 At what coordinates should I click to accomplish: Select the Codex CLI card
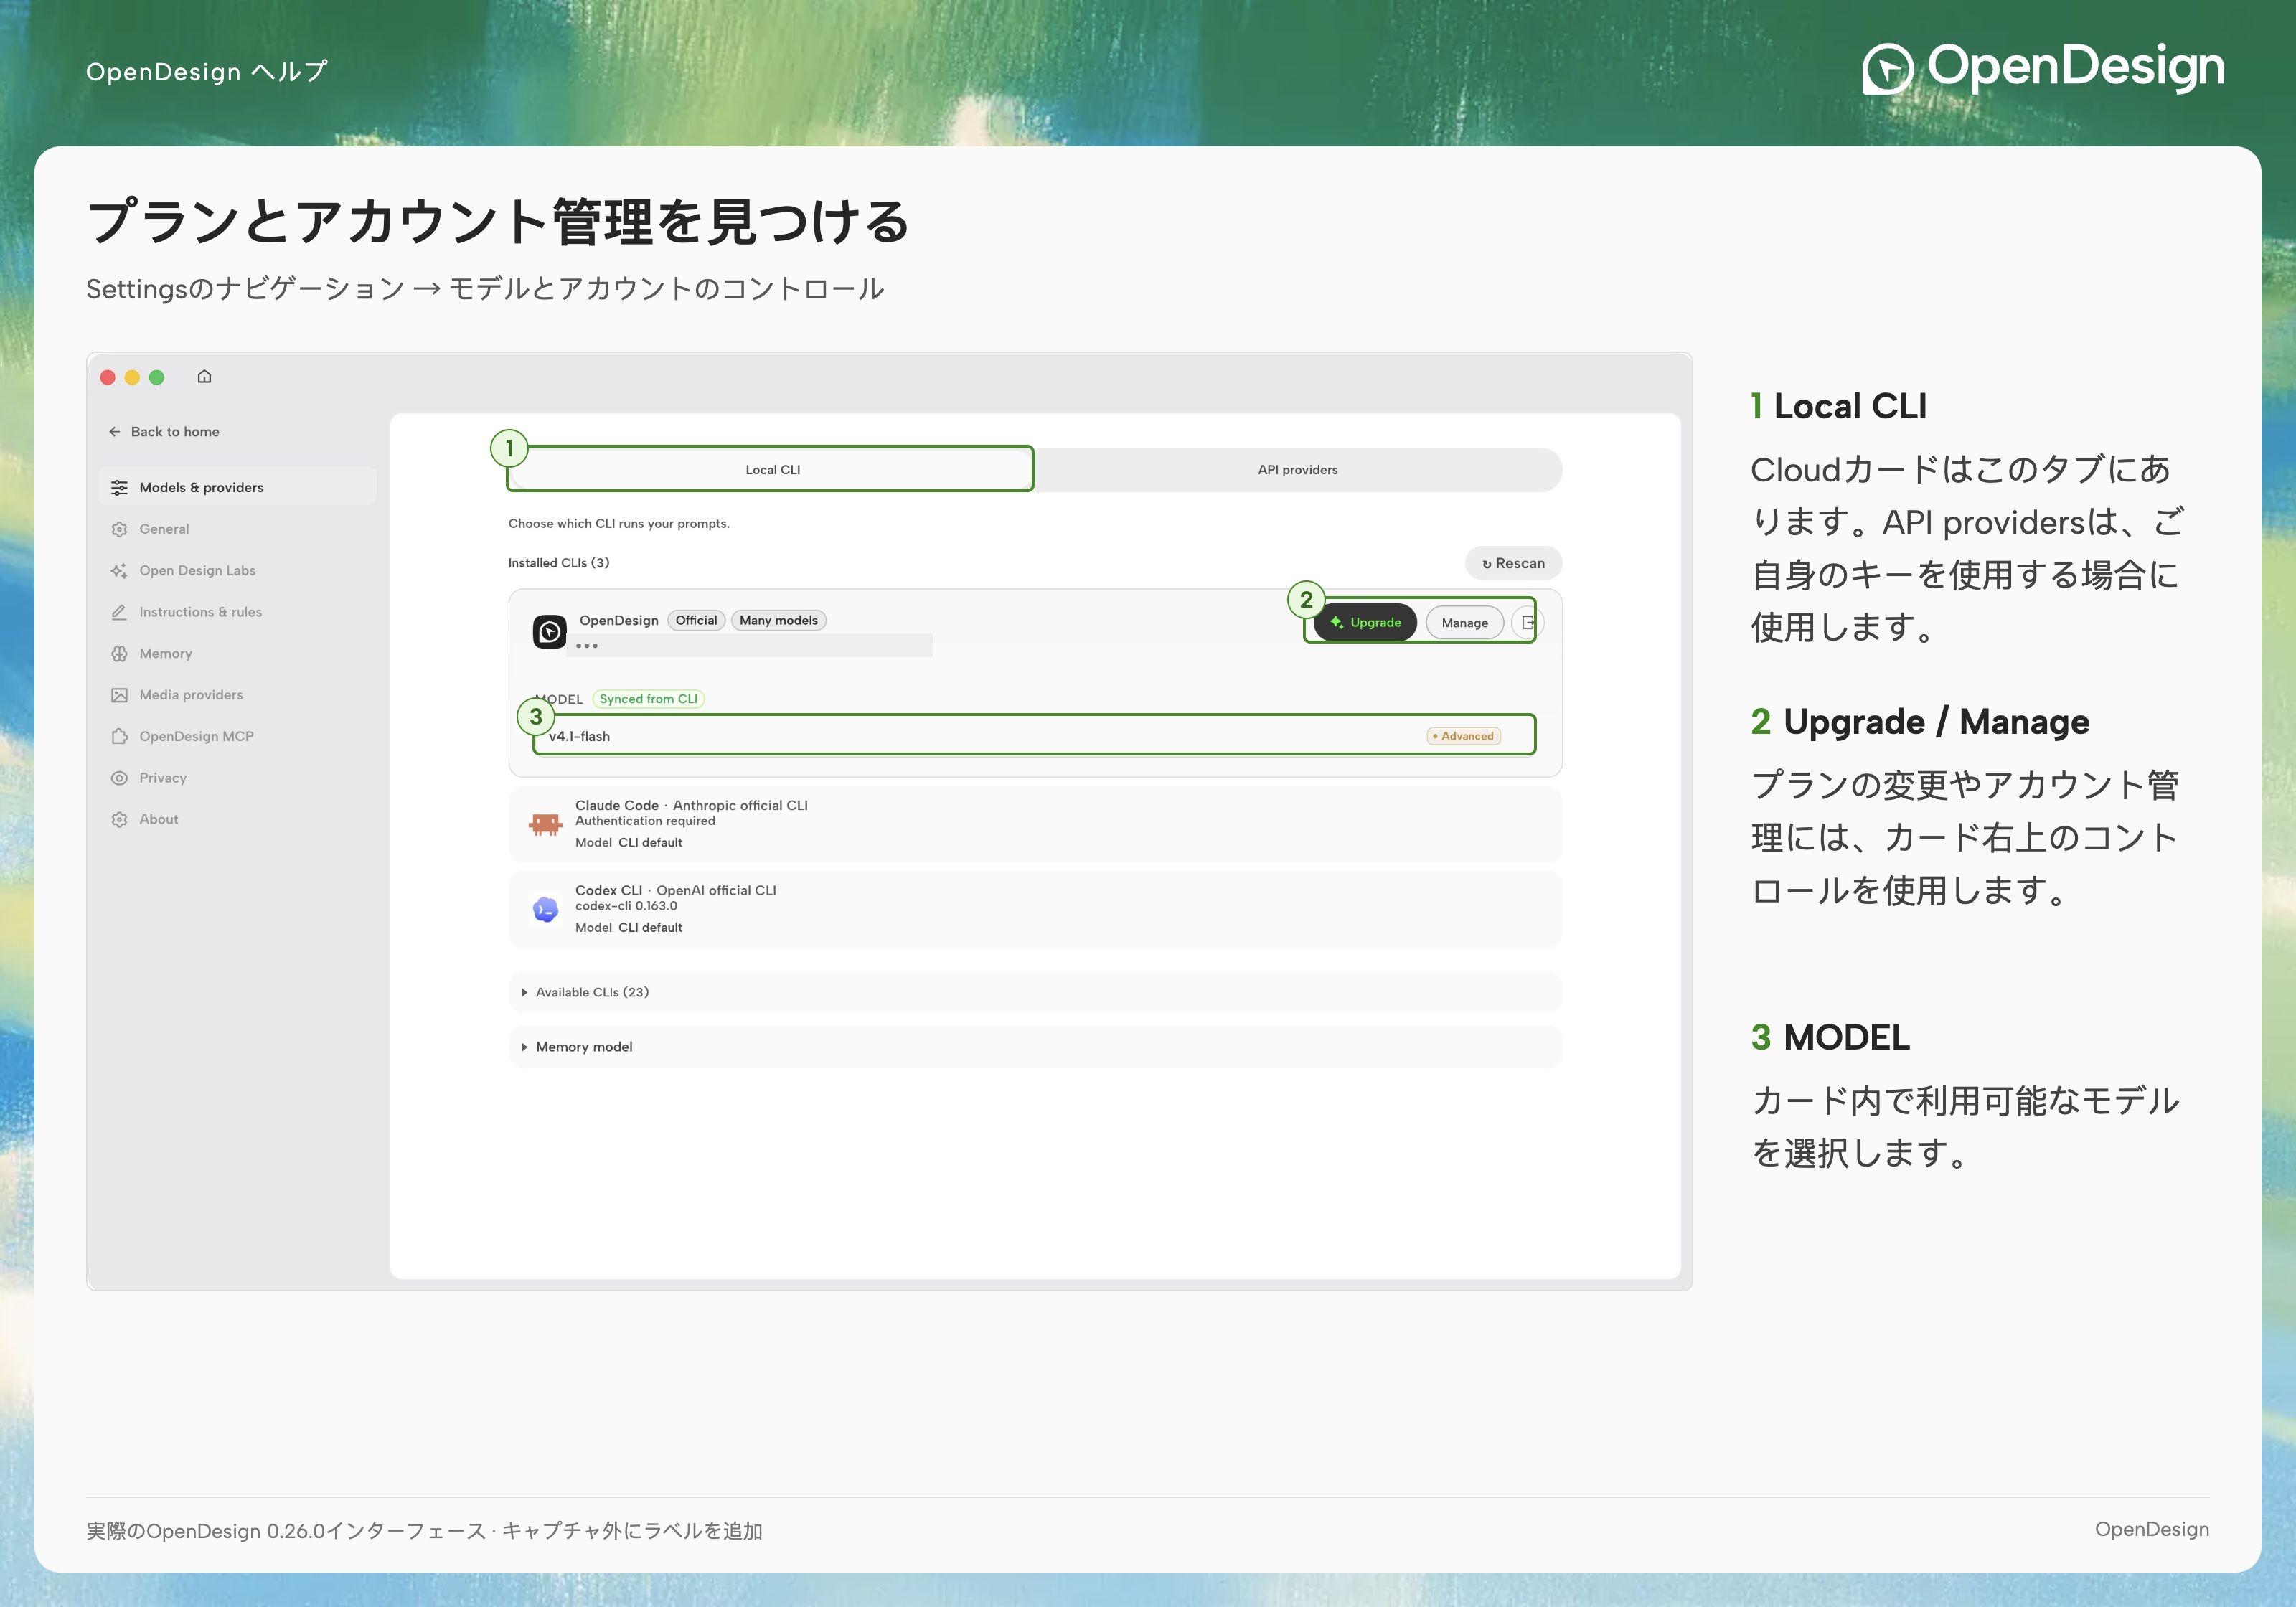click(x=1035, y=909)
